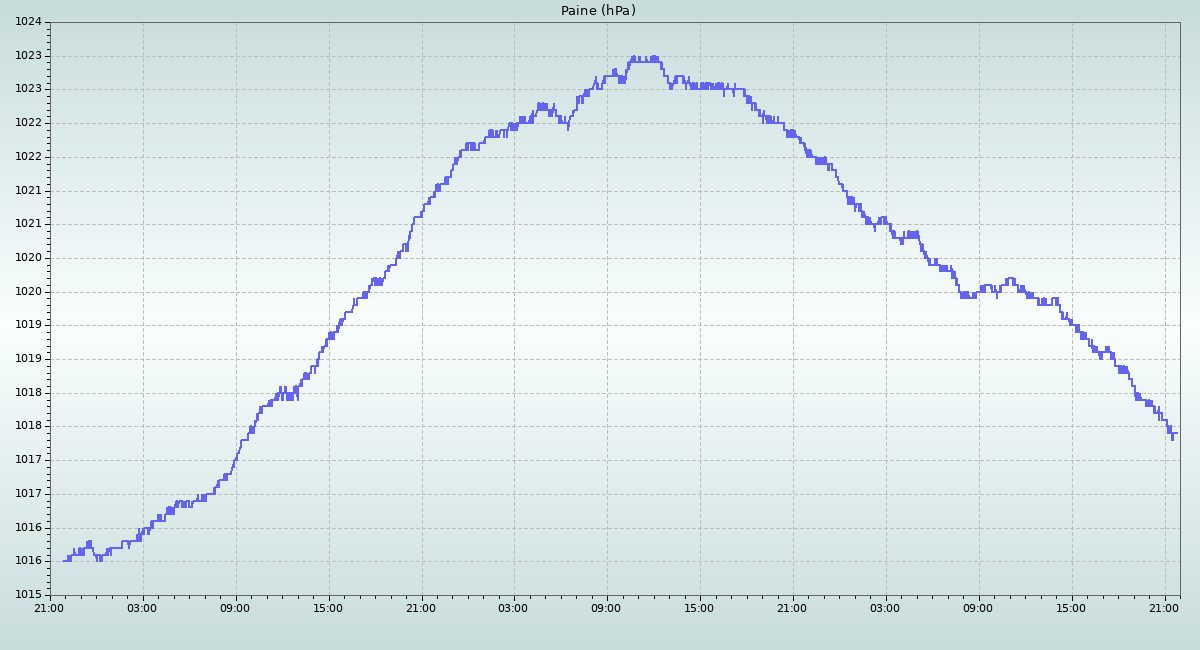
Task: Click the lower 1016 pressure axis label
Action: coord(28,561)
